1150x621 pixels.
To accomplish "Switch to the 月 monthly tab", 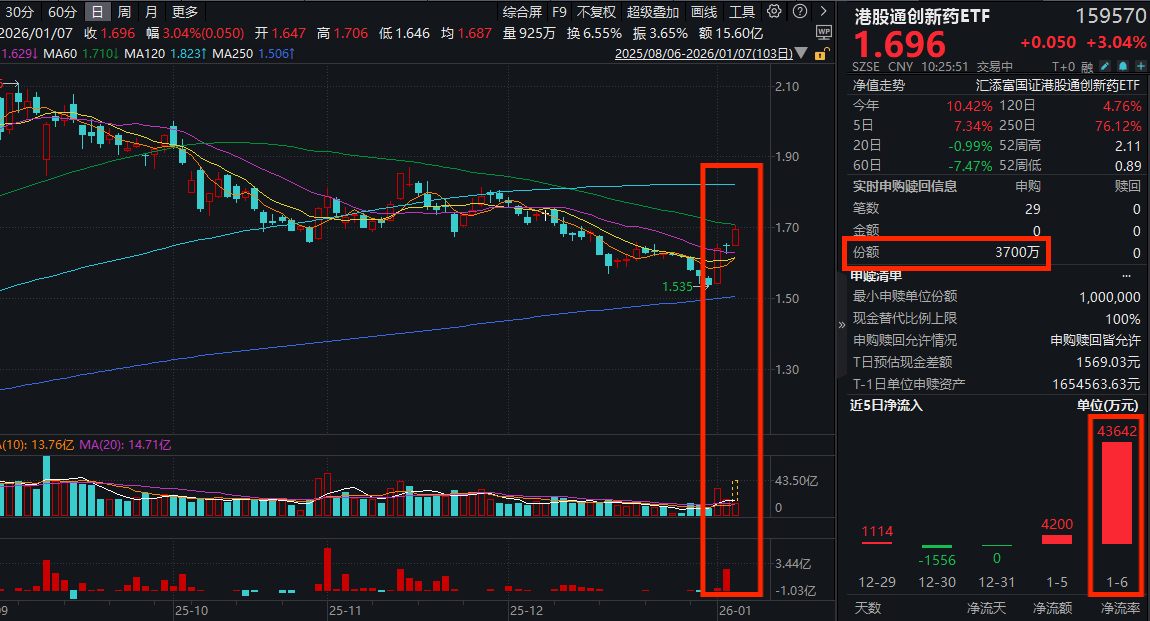I will (x=150, y=12).
